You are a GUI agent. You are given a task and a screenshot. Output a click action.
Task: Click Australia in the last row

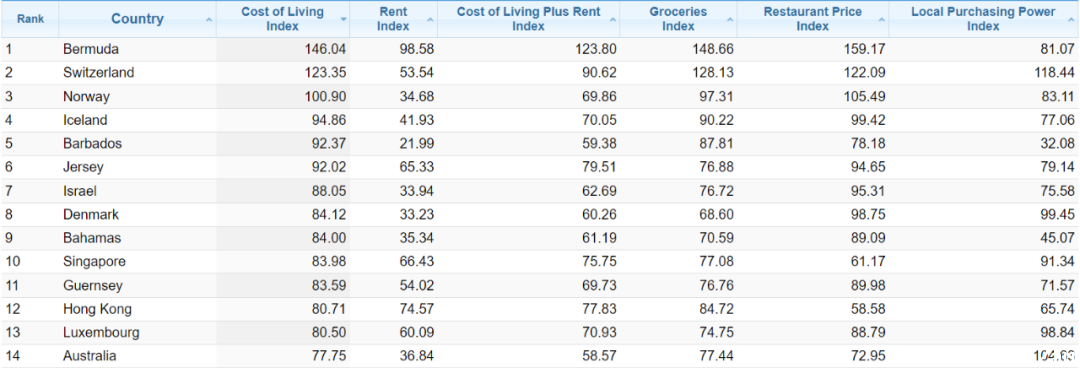coord(90,356)
